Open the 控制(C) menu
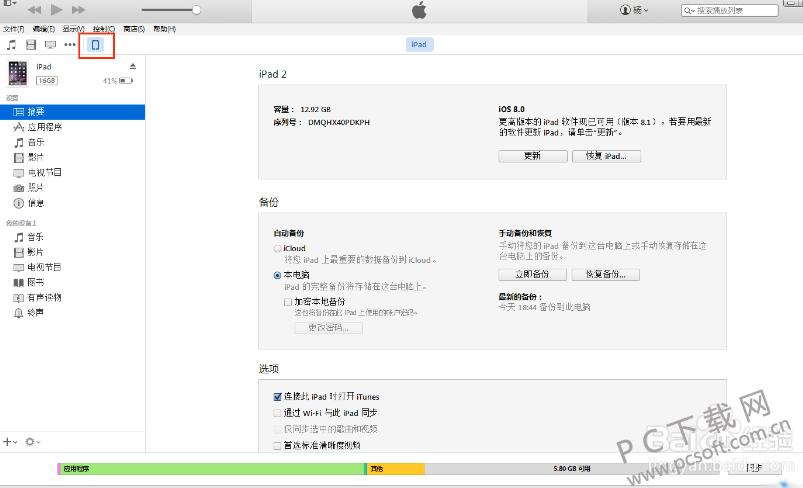Viewport: 803px width, 488px height. point(103,29)
